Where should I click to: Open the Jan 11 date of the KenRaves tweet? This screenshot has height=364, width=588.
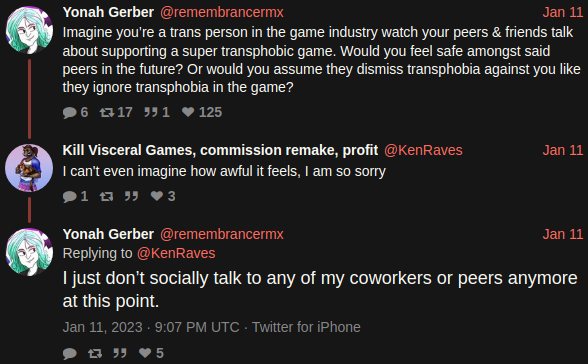click(563, 150)
